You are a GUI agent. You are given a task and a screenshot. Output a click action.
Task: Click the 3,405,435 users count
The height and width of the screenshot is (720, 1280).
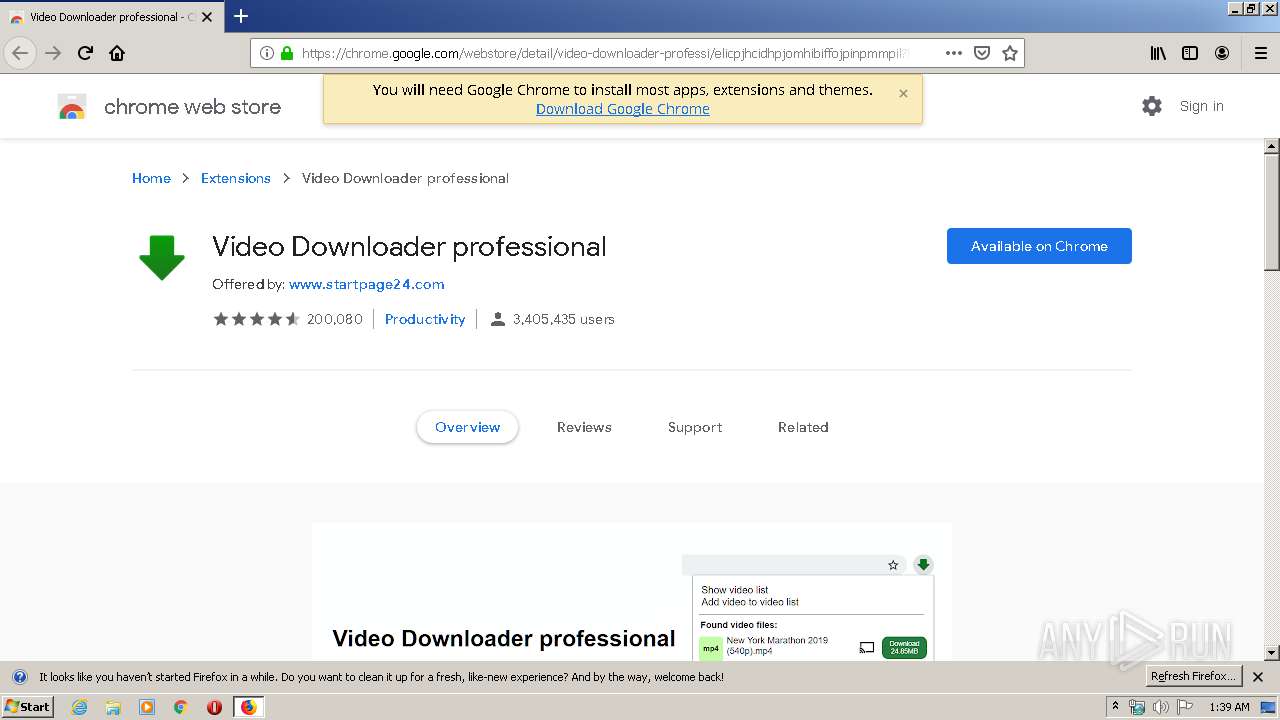552,319
